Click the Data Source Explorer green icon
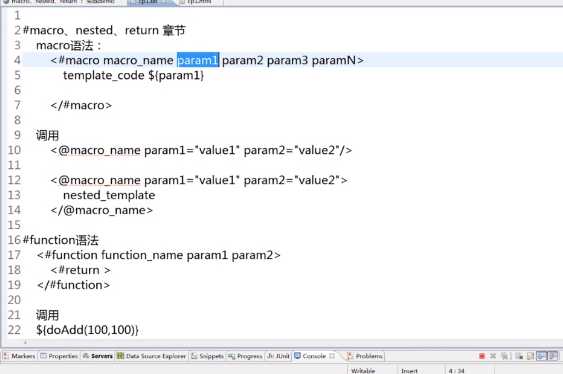Image resolution: width=563 pixels, height=374 pixels. point(121,356)
